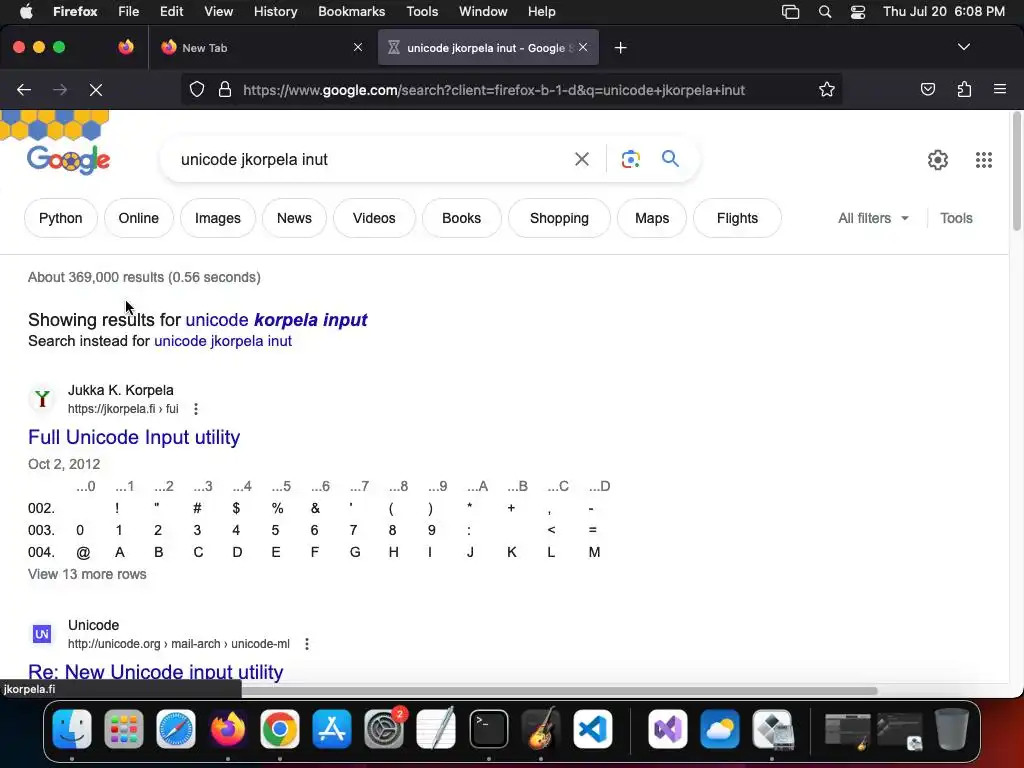1024x768 pixels.
Task: Open Pocket save icon in toolbar
Action: pyautogui.click(x=927, y=89)
